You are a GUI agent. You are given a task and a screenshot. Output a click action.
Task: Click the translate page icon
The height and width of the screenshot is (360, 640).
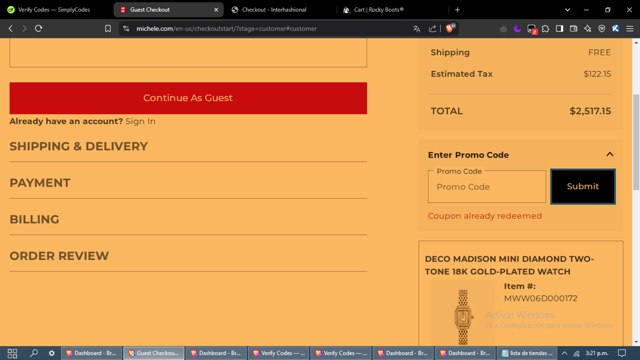(x=416, y=29)
